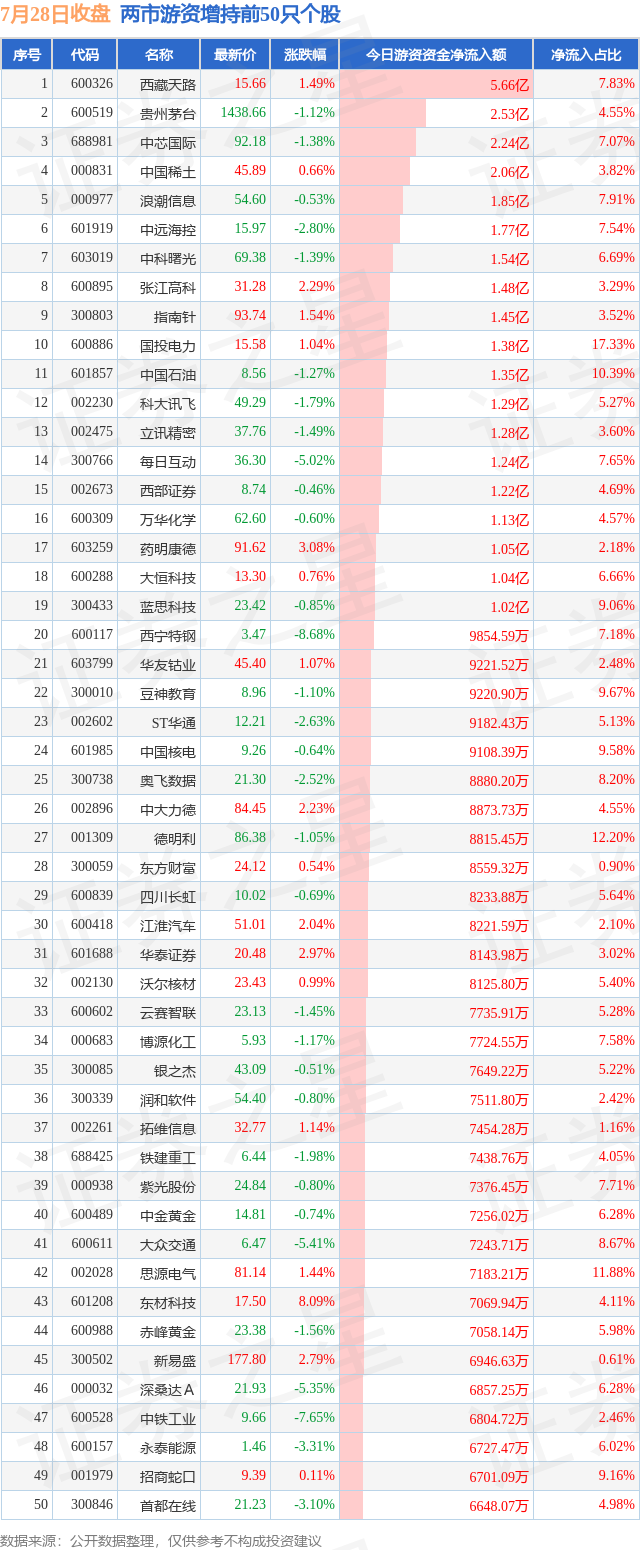Select stock name 铁建重工

pyautogui.click(x=168, y=1158)
